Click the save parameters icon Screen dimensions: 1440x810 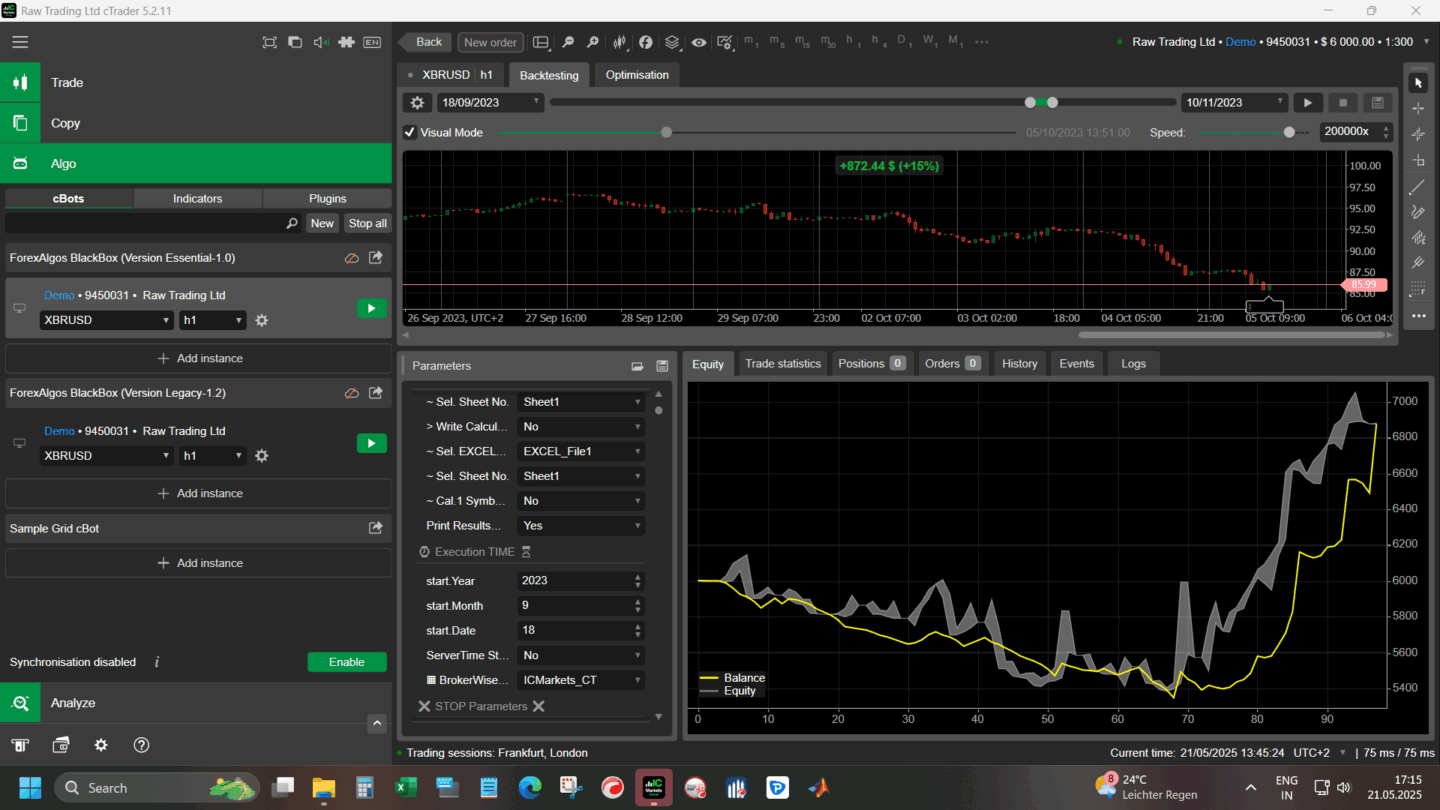[662, 366]
